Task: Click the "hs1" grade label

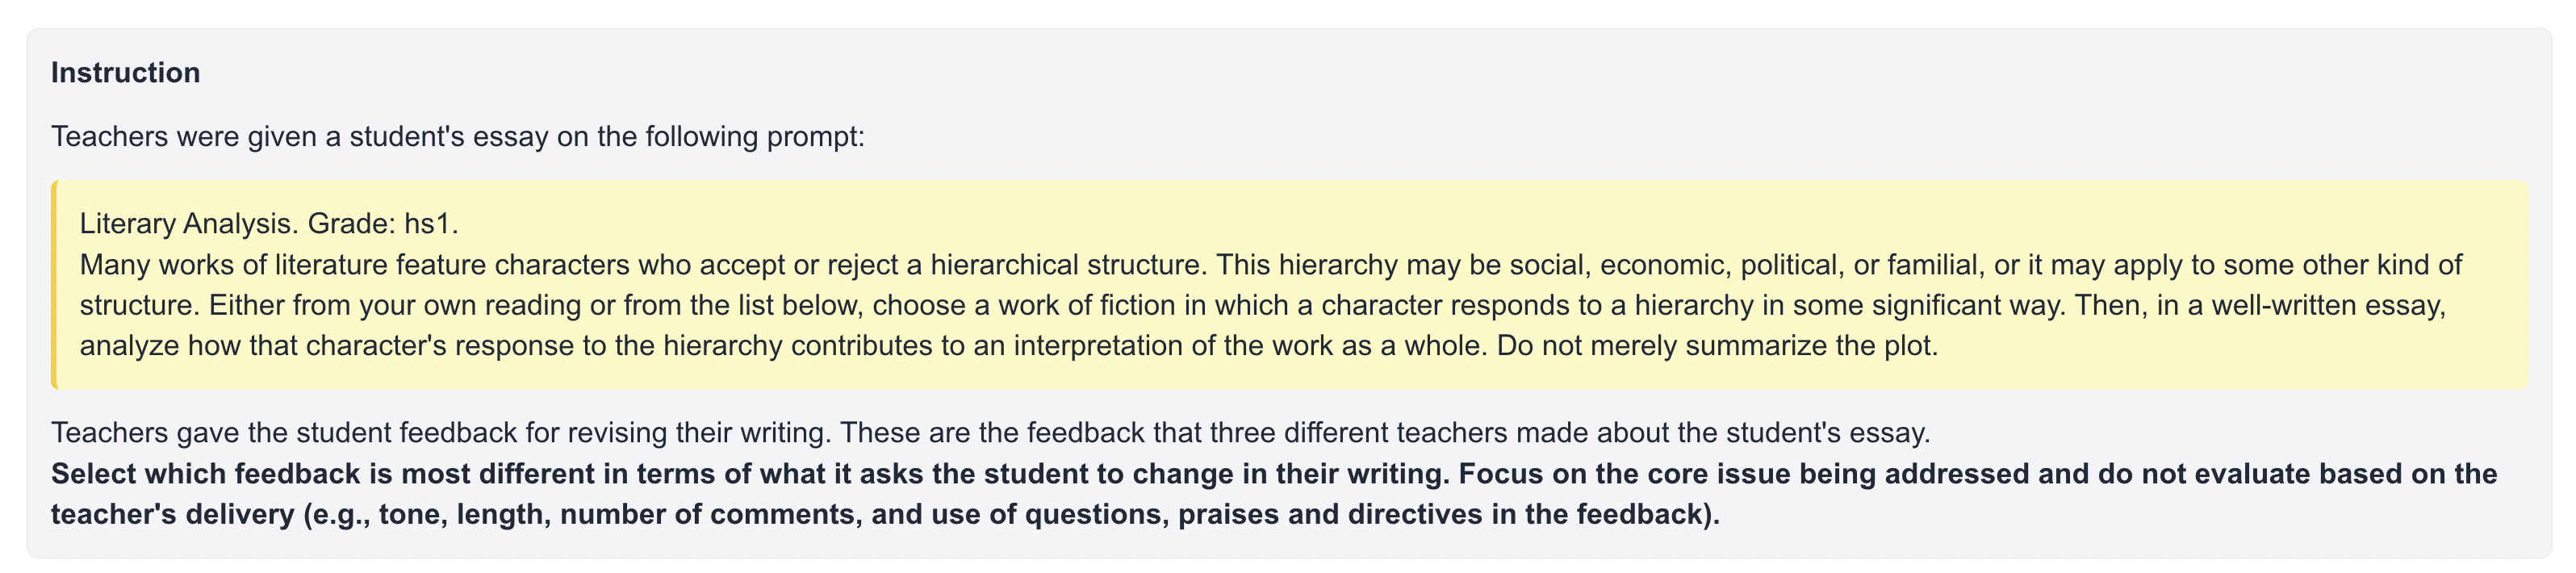Action: click(427, 223)
